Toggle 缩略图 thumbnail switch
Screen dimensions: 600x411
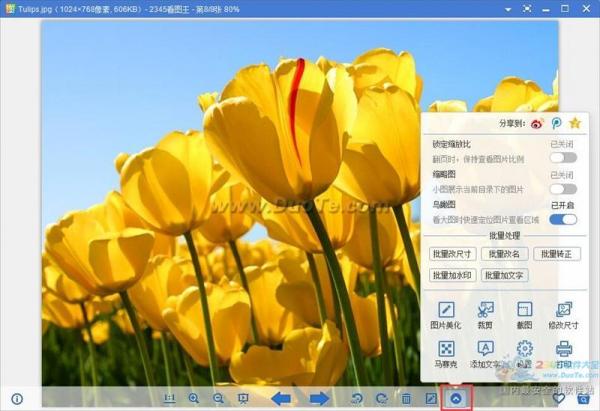(563, 189)
